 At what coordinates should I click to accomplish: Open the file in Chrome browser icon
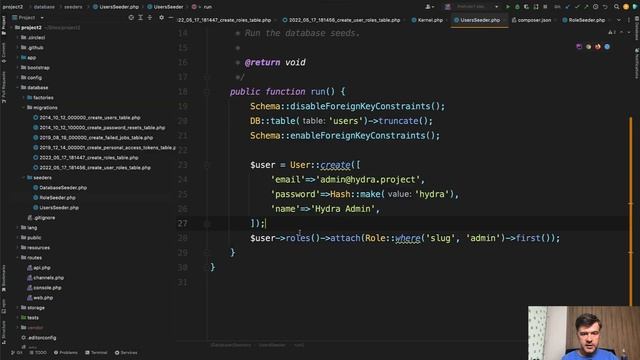click(x=588, y=47)
